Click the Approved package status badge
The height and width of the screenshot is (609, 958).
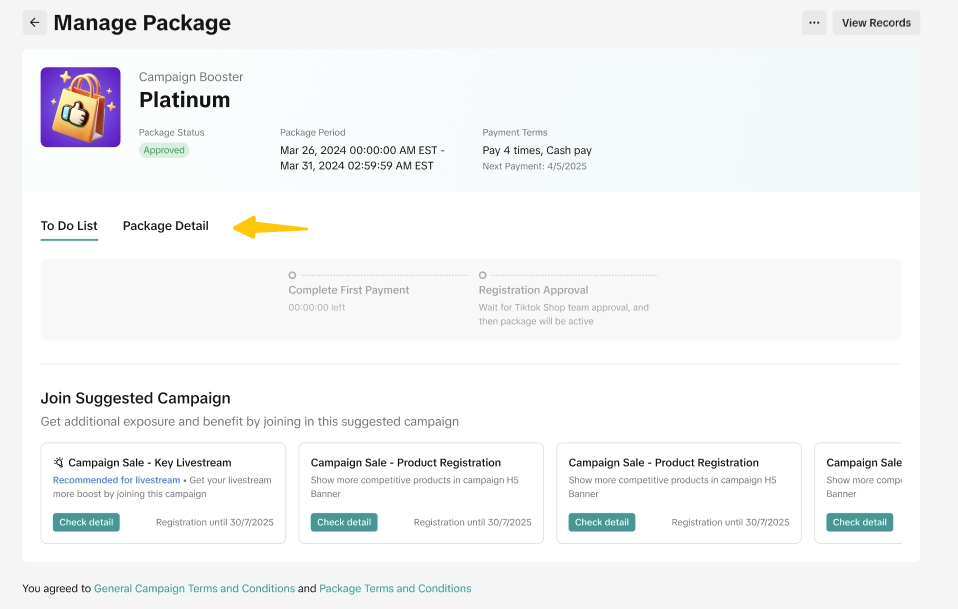[x=164, y=150]
